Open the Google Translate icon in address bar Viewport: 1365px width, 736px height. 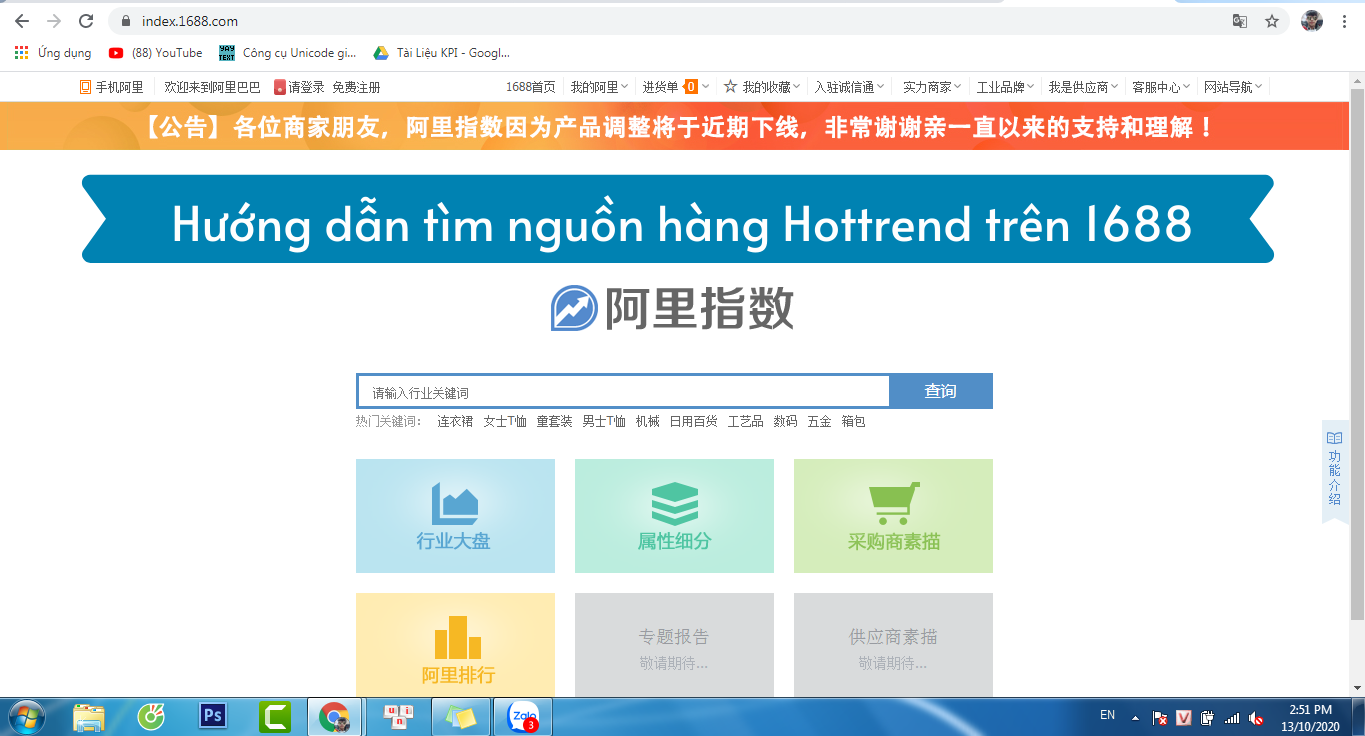tap(1240, 21)
